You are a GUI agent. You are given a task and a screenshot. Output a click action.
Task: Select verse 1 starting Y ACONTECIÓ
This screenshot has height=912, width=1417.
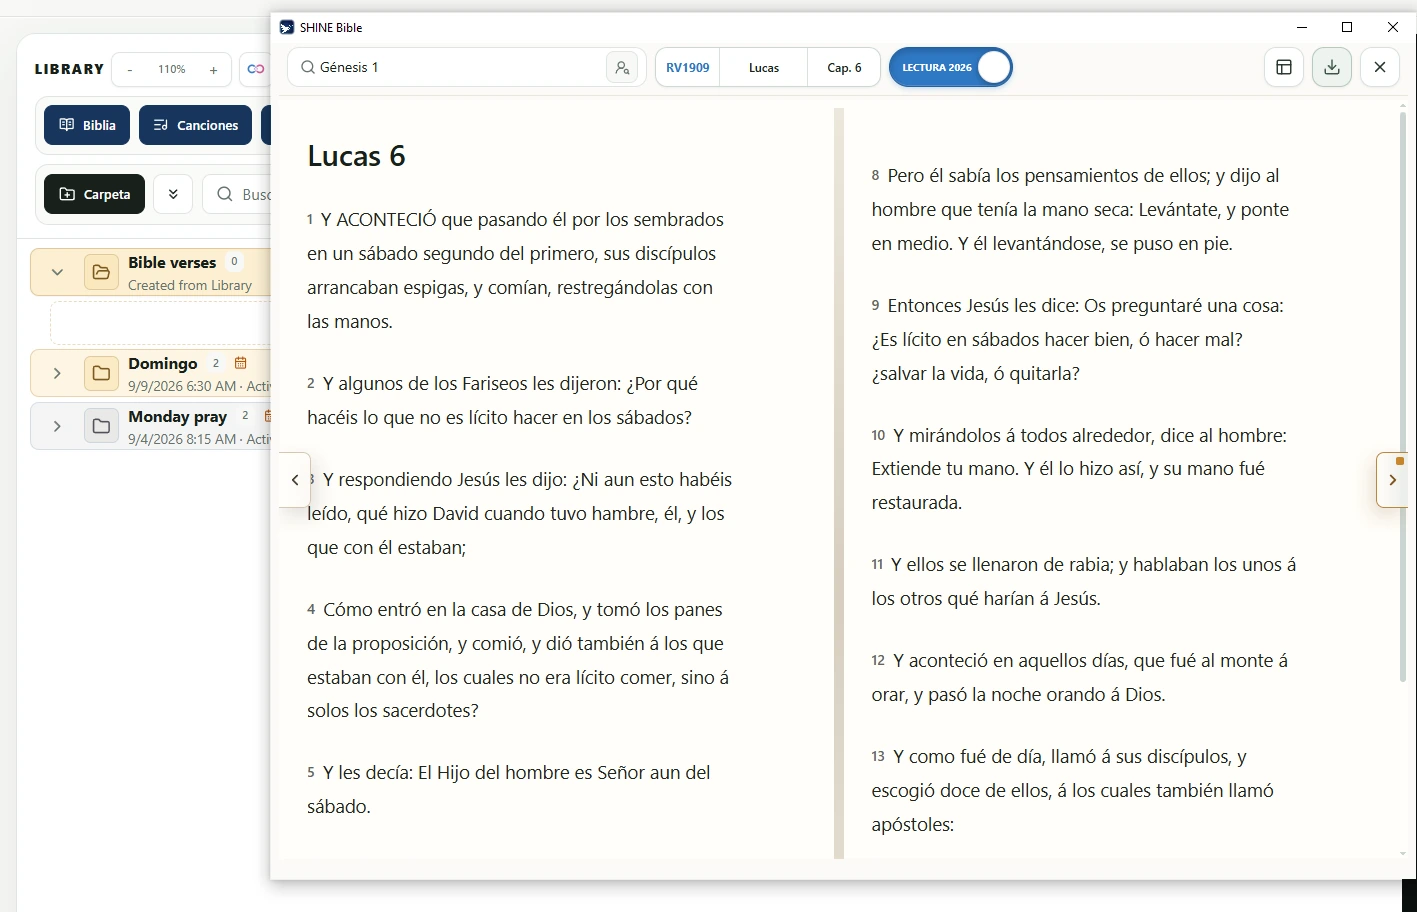coord(516,270)
